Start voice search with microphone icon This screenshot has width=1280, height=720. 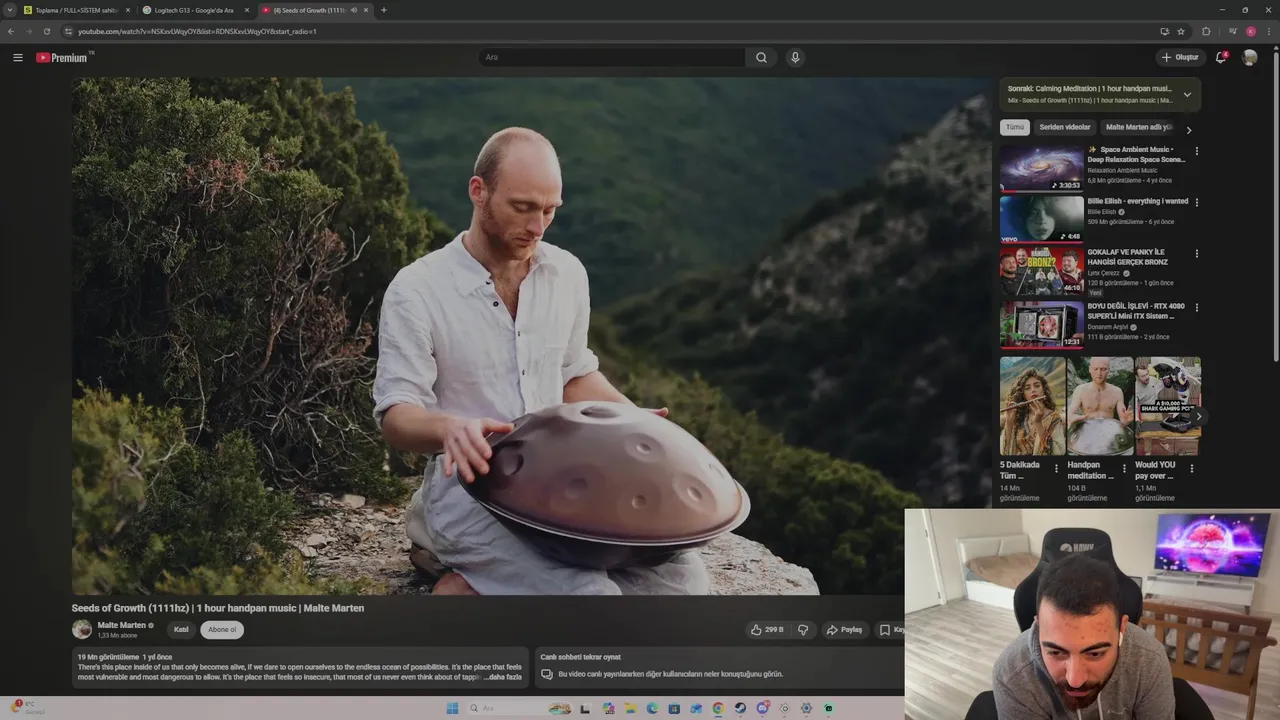point(795,57)
